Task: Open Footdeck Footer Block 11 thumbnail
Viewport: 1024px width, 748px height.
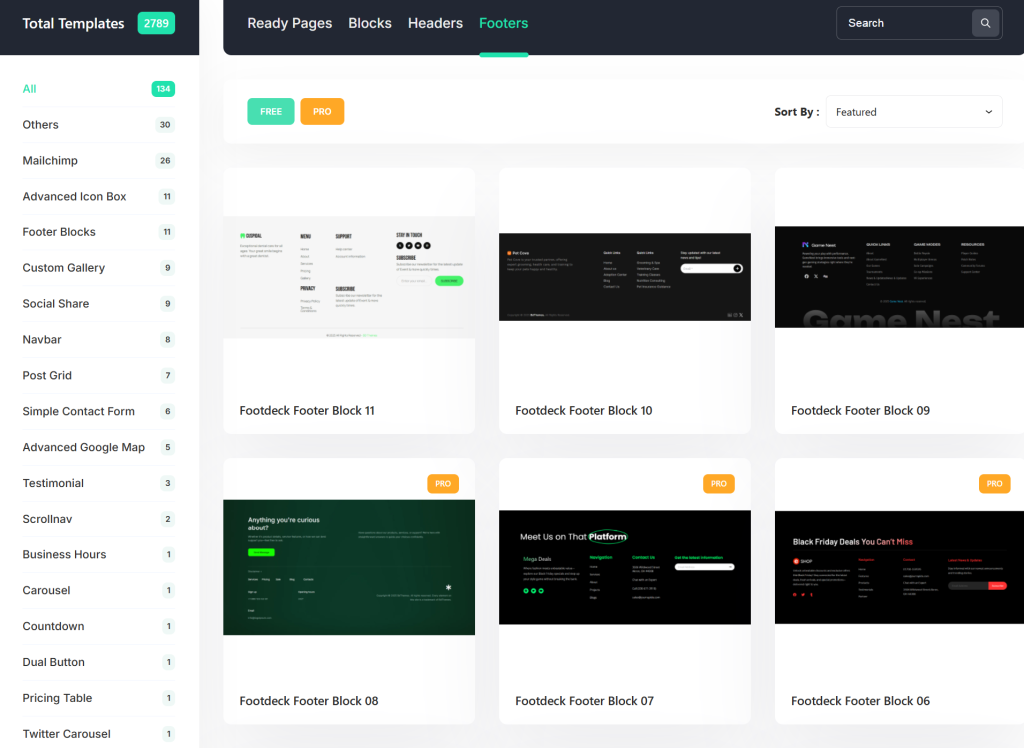Action: click(349, 277)
